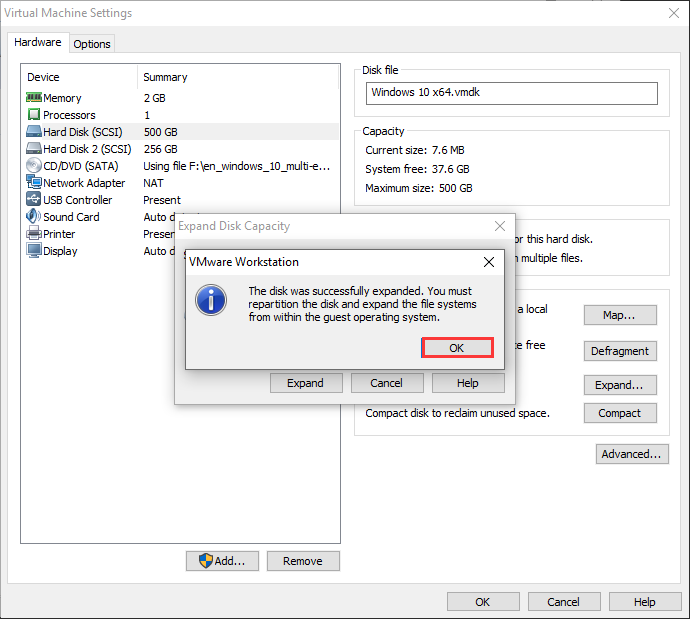This screenshot has width=690, height=619.
Task: Click the Network Adapter icon
Action: coord(34,182)
